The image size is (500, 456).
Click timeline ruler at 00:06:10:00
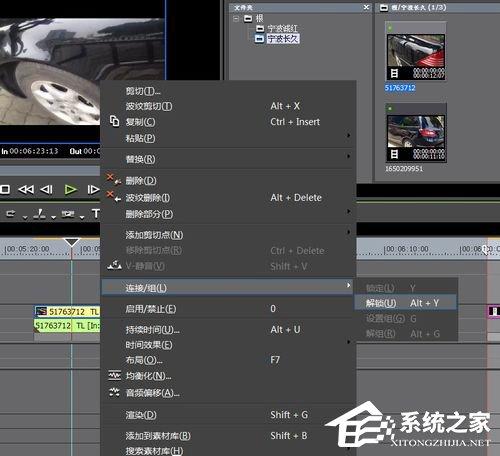[406, 249]
